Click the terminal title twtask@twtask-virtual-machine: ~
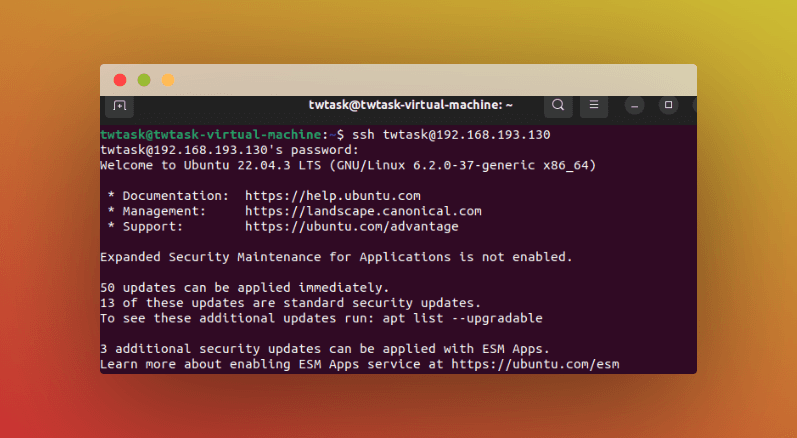The image size is (797, 438). pyautogui.click(x=410, y=105)
